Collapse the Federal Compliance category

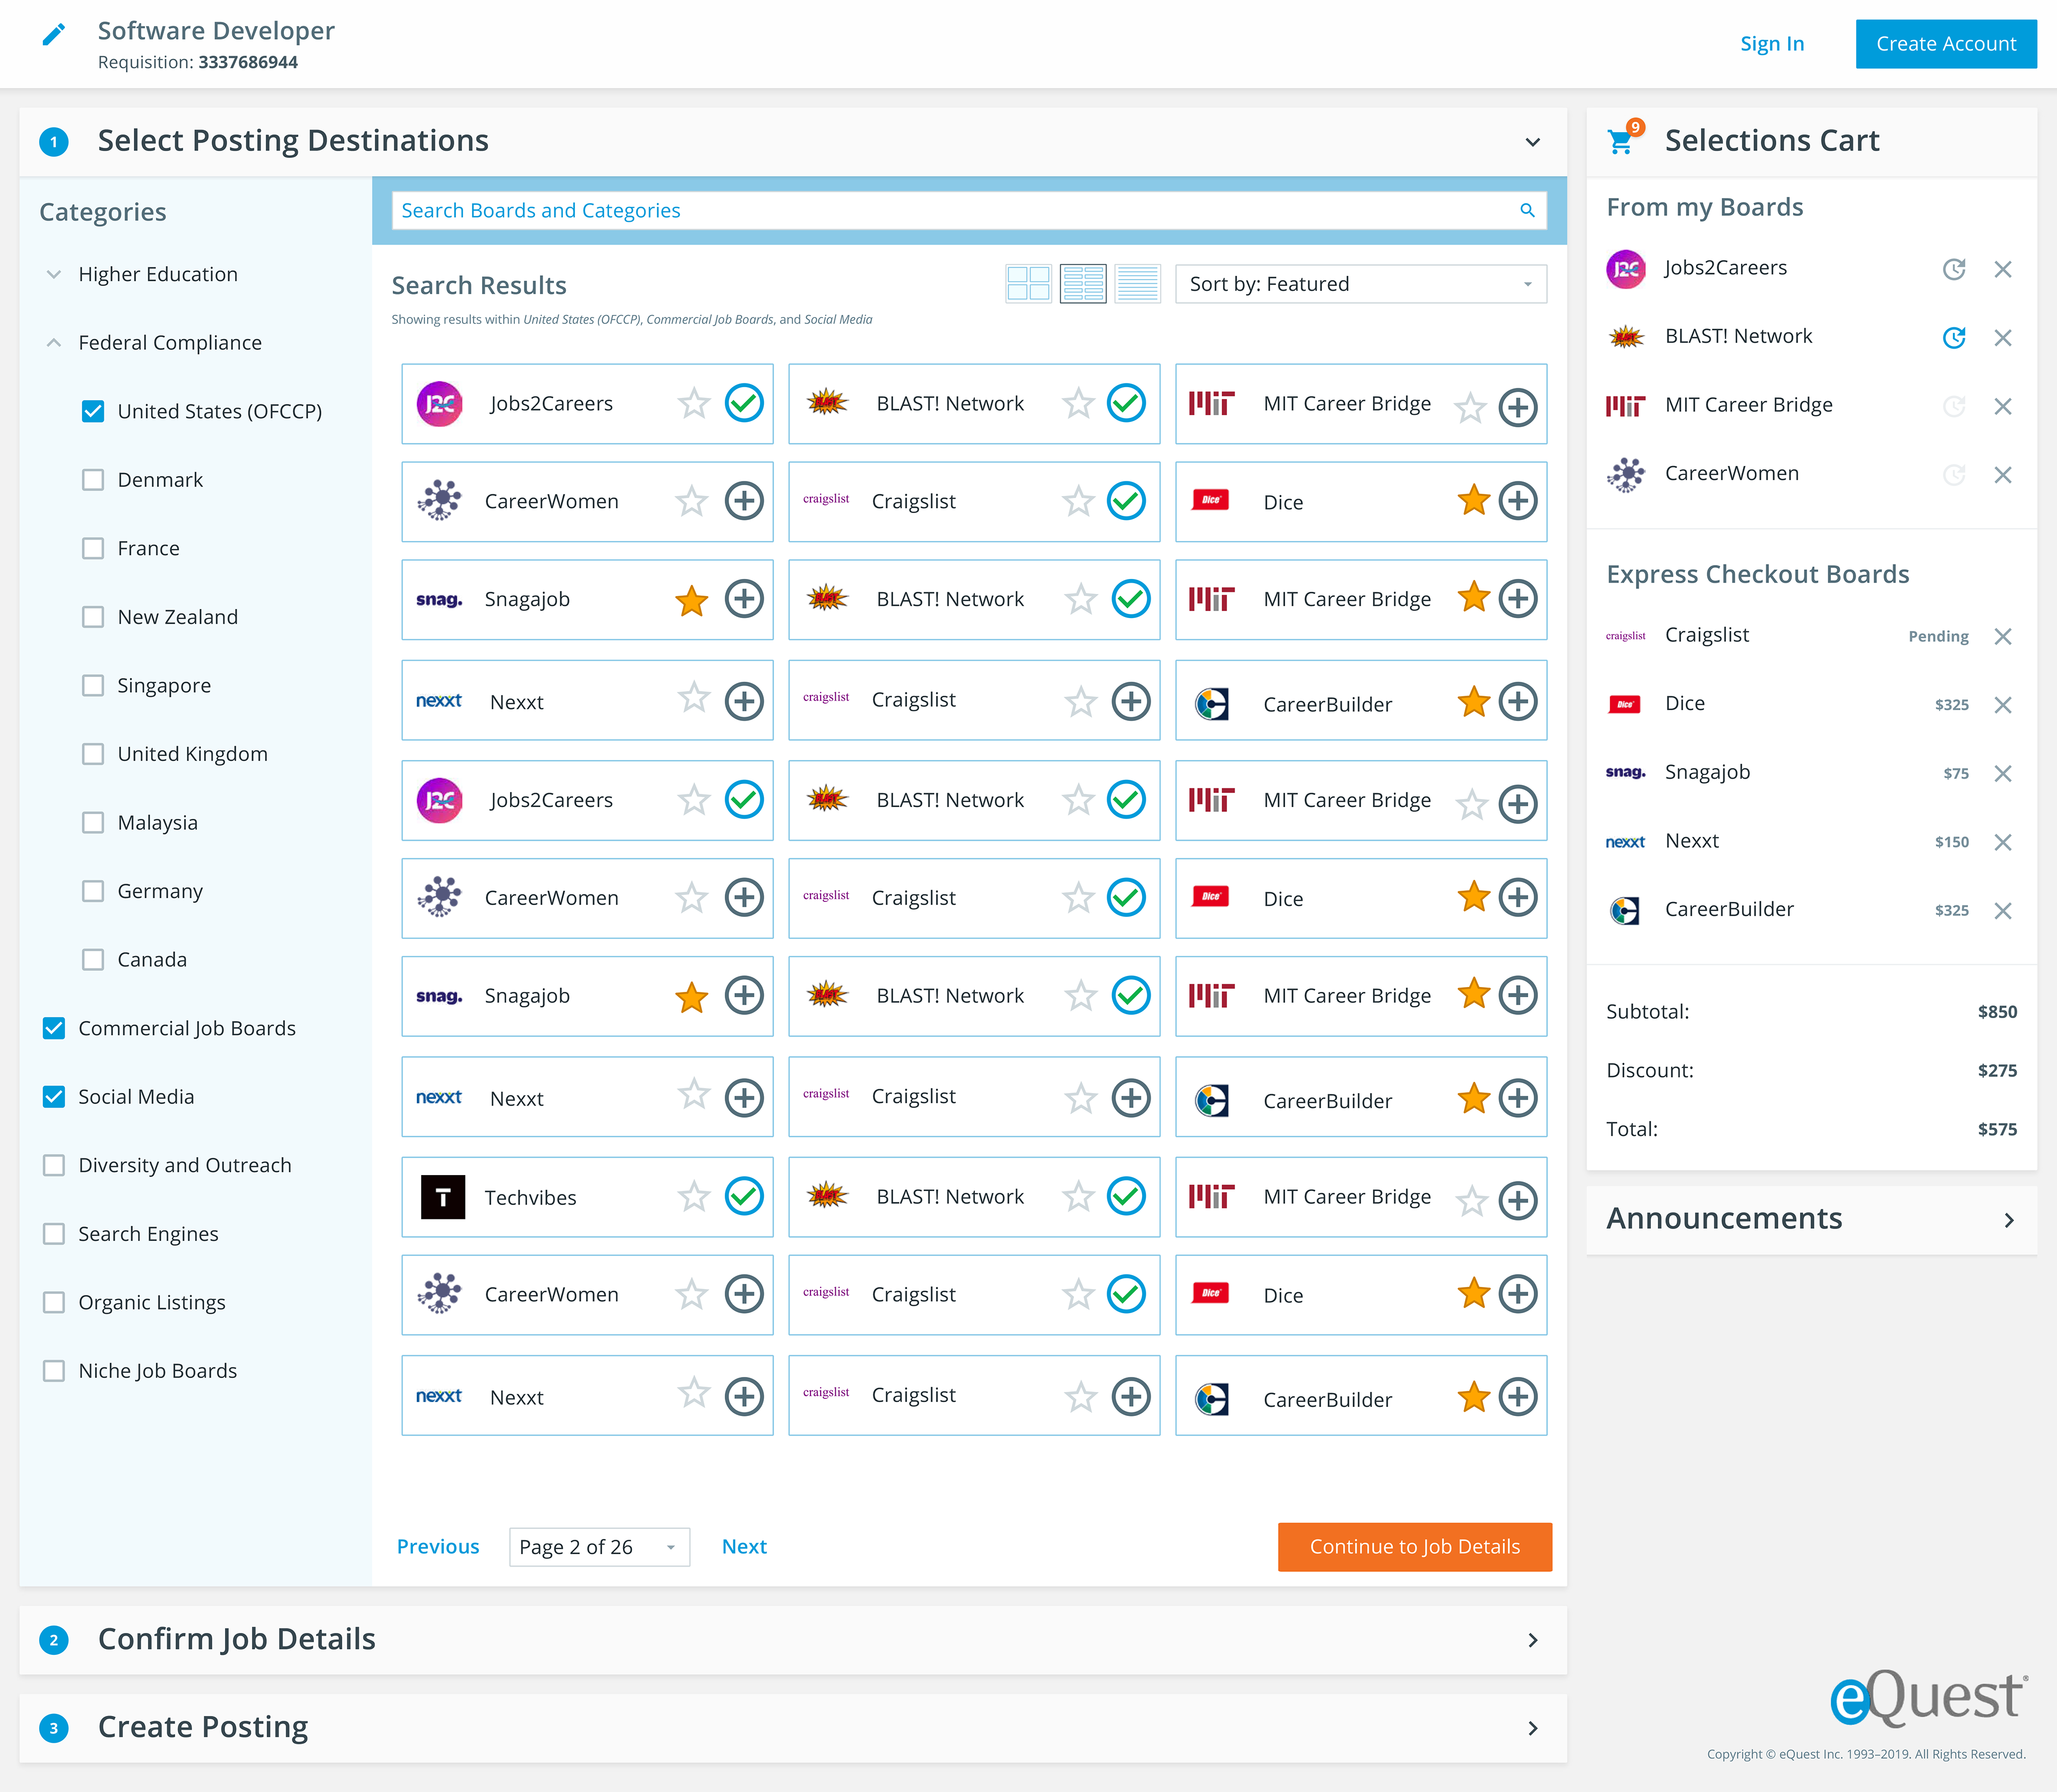54,342
